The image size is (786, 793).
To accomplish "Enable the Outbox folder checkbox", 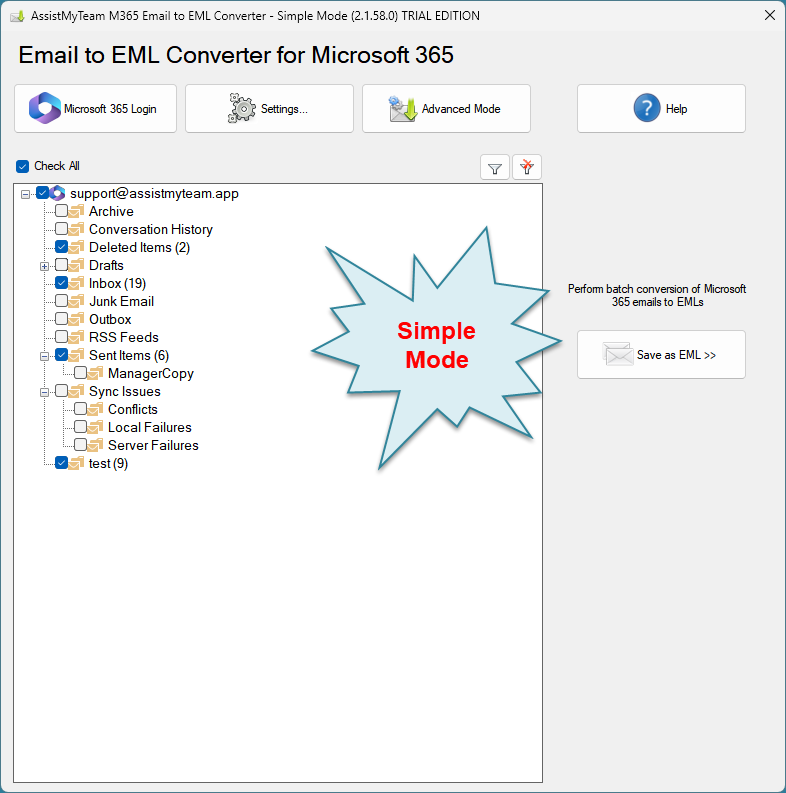I will click(62, 320).
